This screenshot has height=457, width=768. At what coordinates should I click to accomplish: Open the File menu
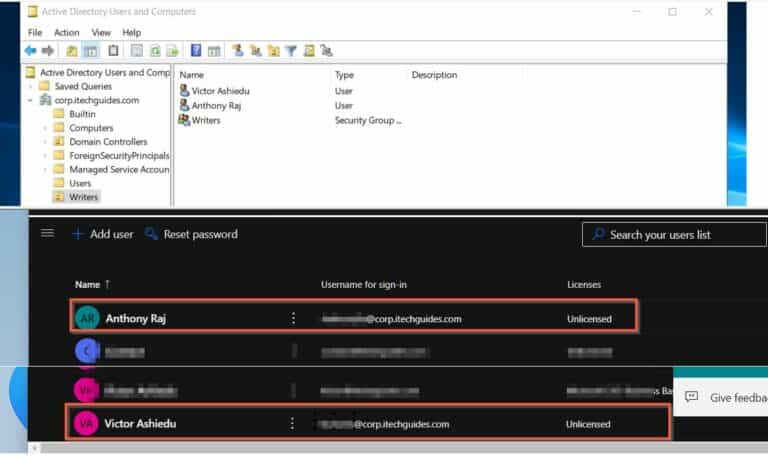35,32
